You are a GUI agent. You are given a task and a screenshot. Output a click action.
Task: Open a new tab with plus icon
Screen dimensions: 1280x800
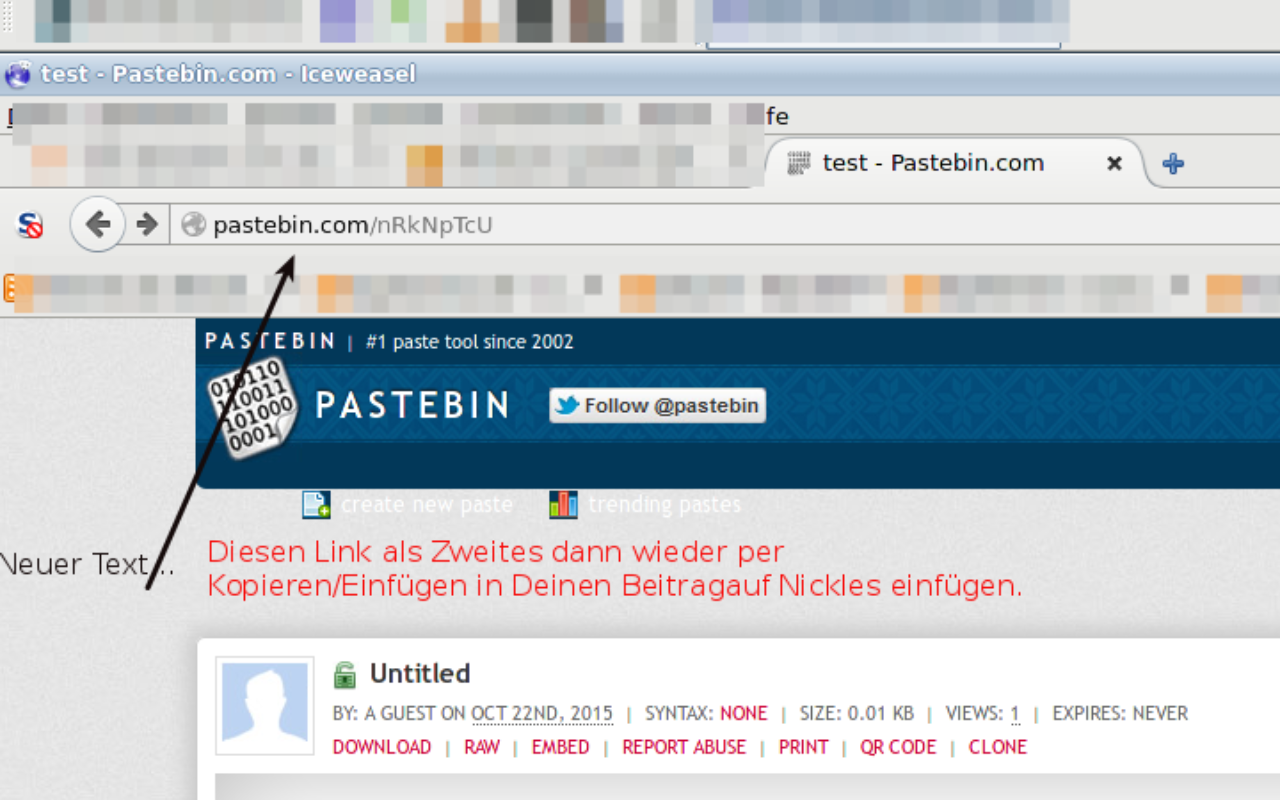[x=1174, y=164]
